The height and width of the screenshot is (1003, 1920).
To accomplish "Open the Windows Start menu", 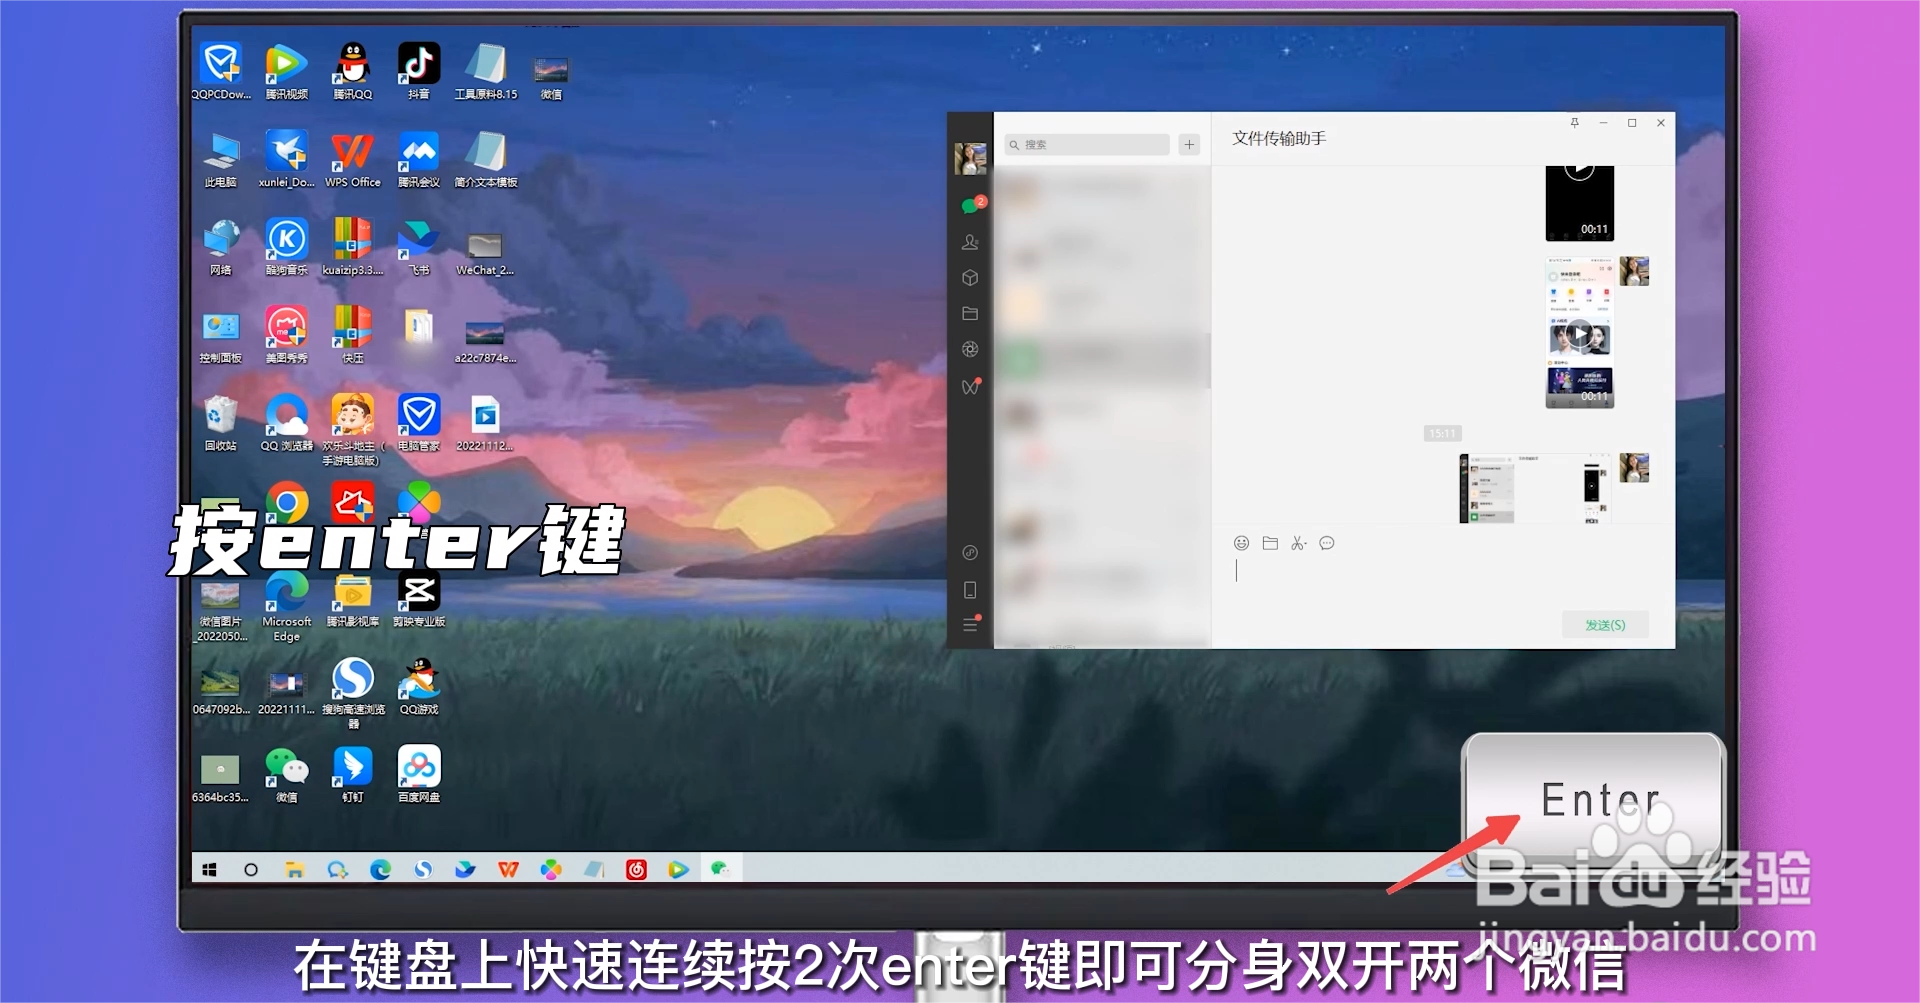I will (209, 869).
